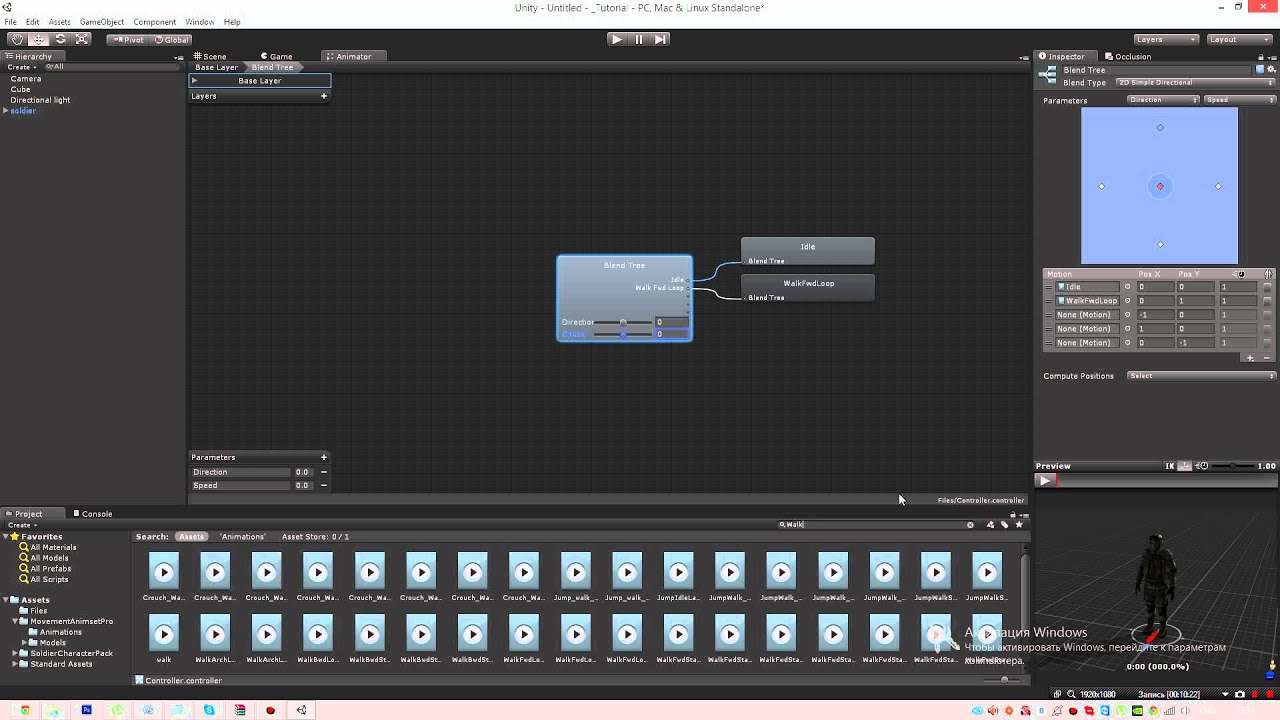The height and width of the screenshot is (720, 1280).
Task: Save search to favorites star icon
Action: pyautogui.click(x=1019, y=525)
